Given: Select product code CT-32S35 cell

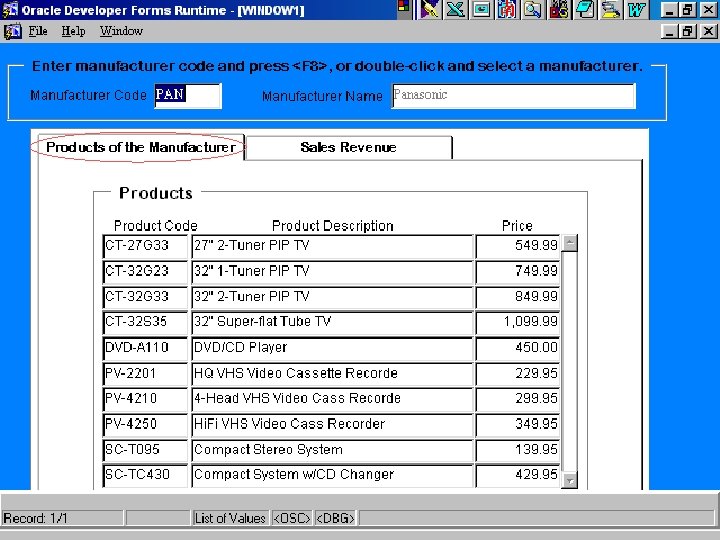Looking at the screenshot, I should [x=146, y=322].
